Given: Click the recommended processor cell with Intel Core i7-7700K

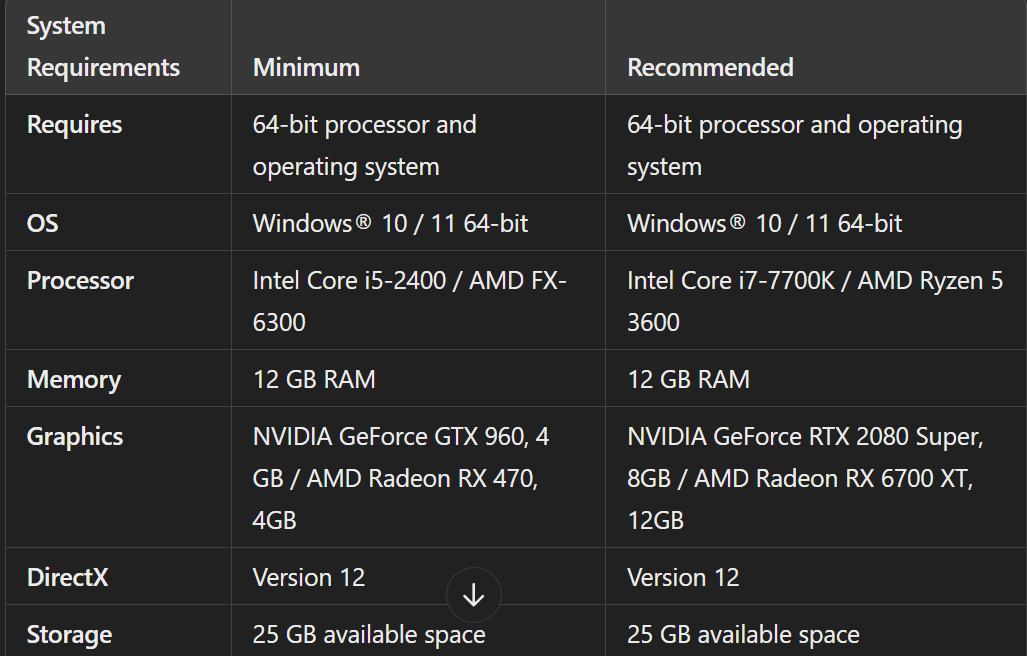Looking at the screenshot, I should (814, 301).
